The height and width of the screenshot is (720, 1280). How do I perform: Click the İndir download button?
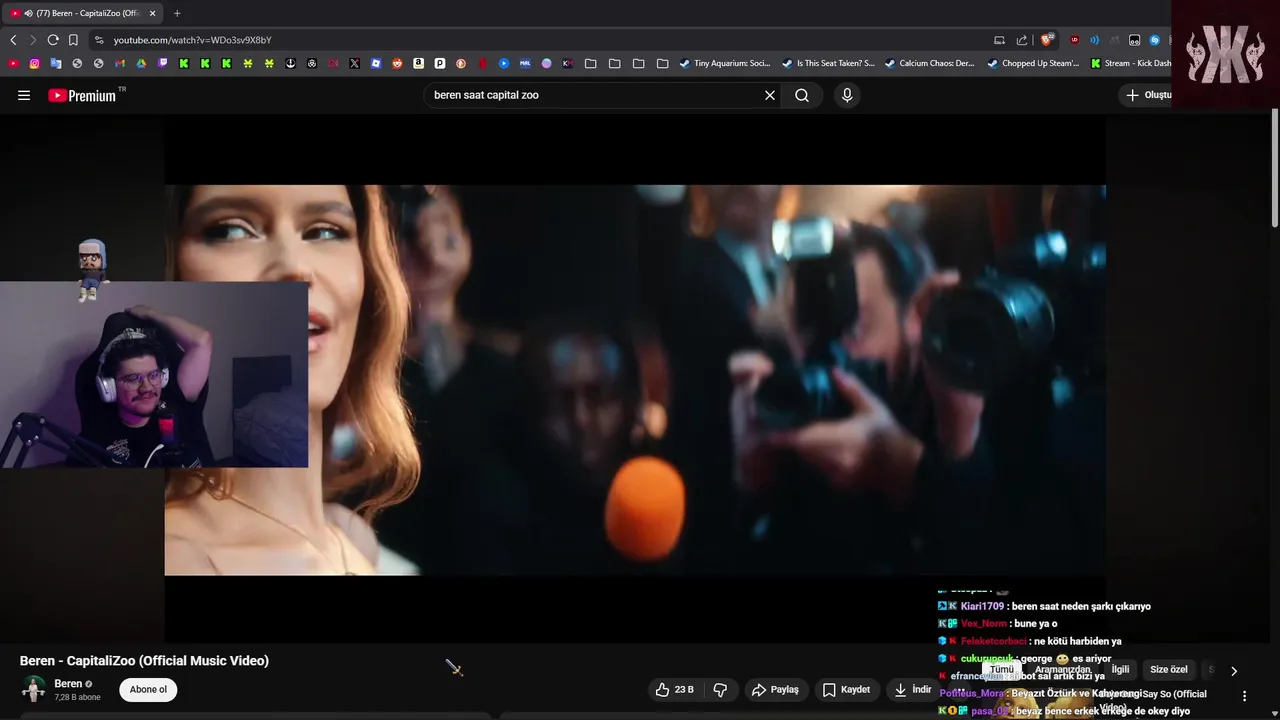coord(912,689)
